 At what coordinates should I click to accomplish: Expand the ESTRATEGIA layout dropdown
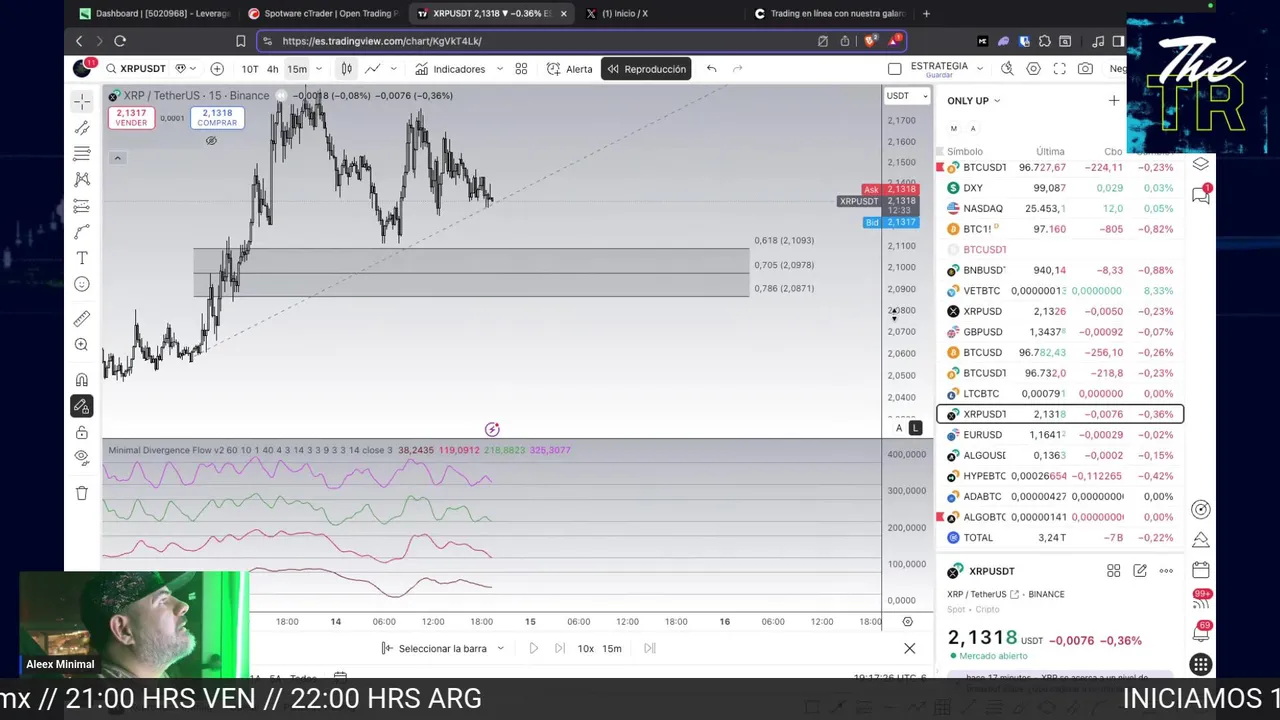coord(979,68)
